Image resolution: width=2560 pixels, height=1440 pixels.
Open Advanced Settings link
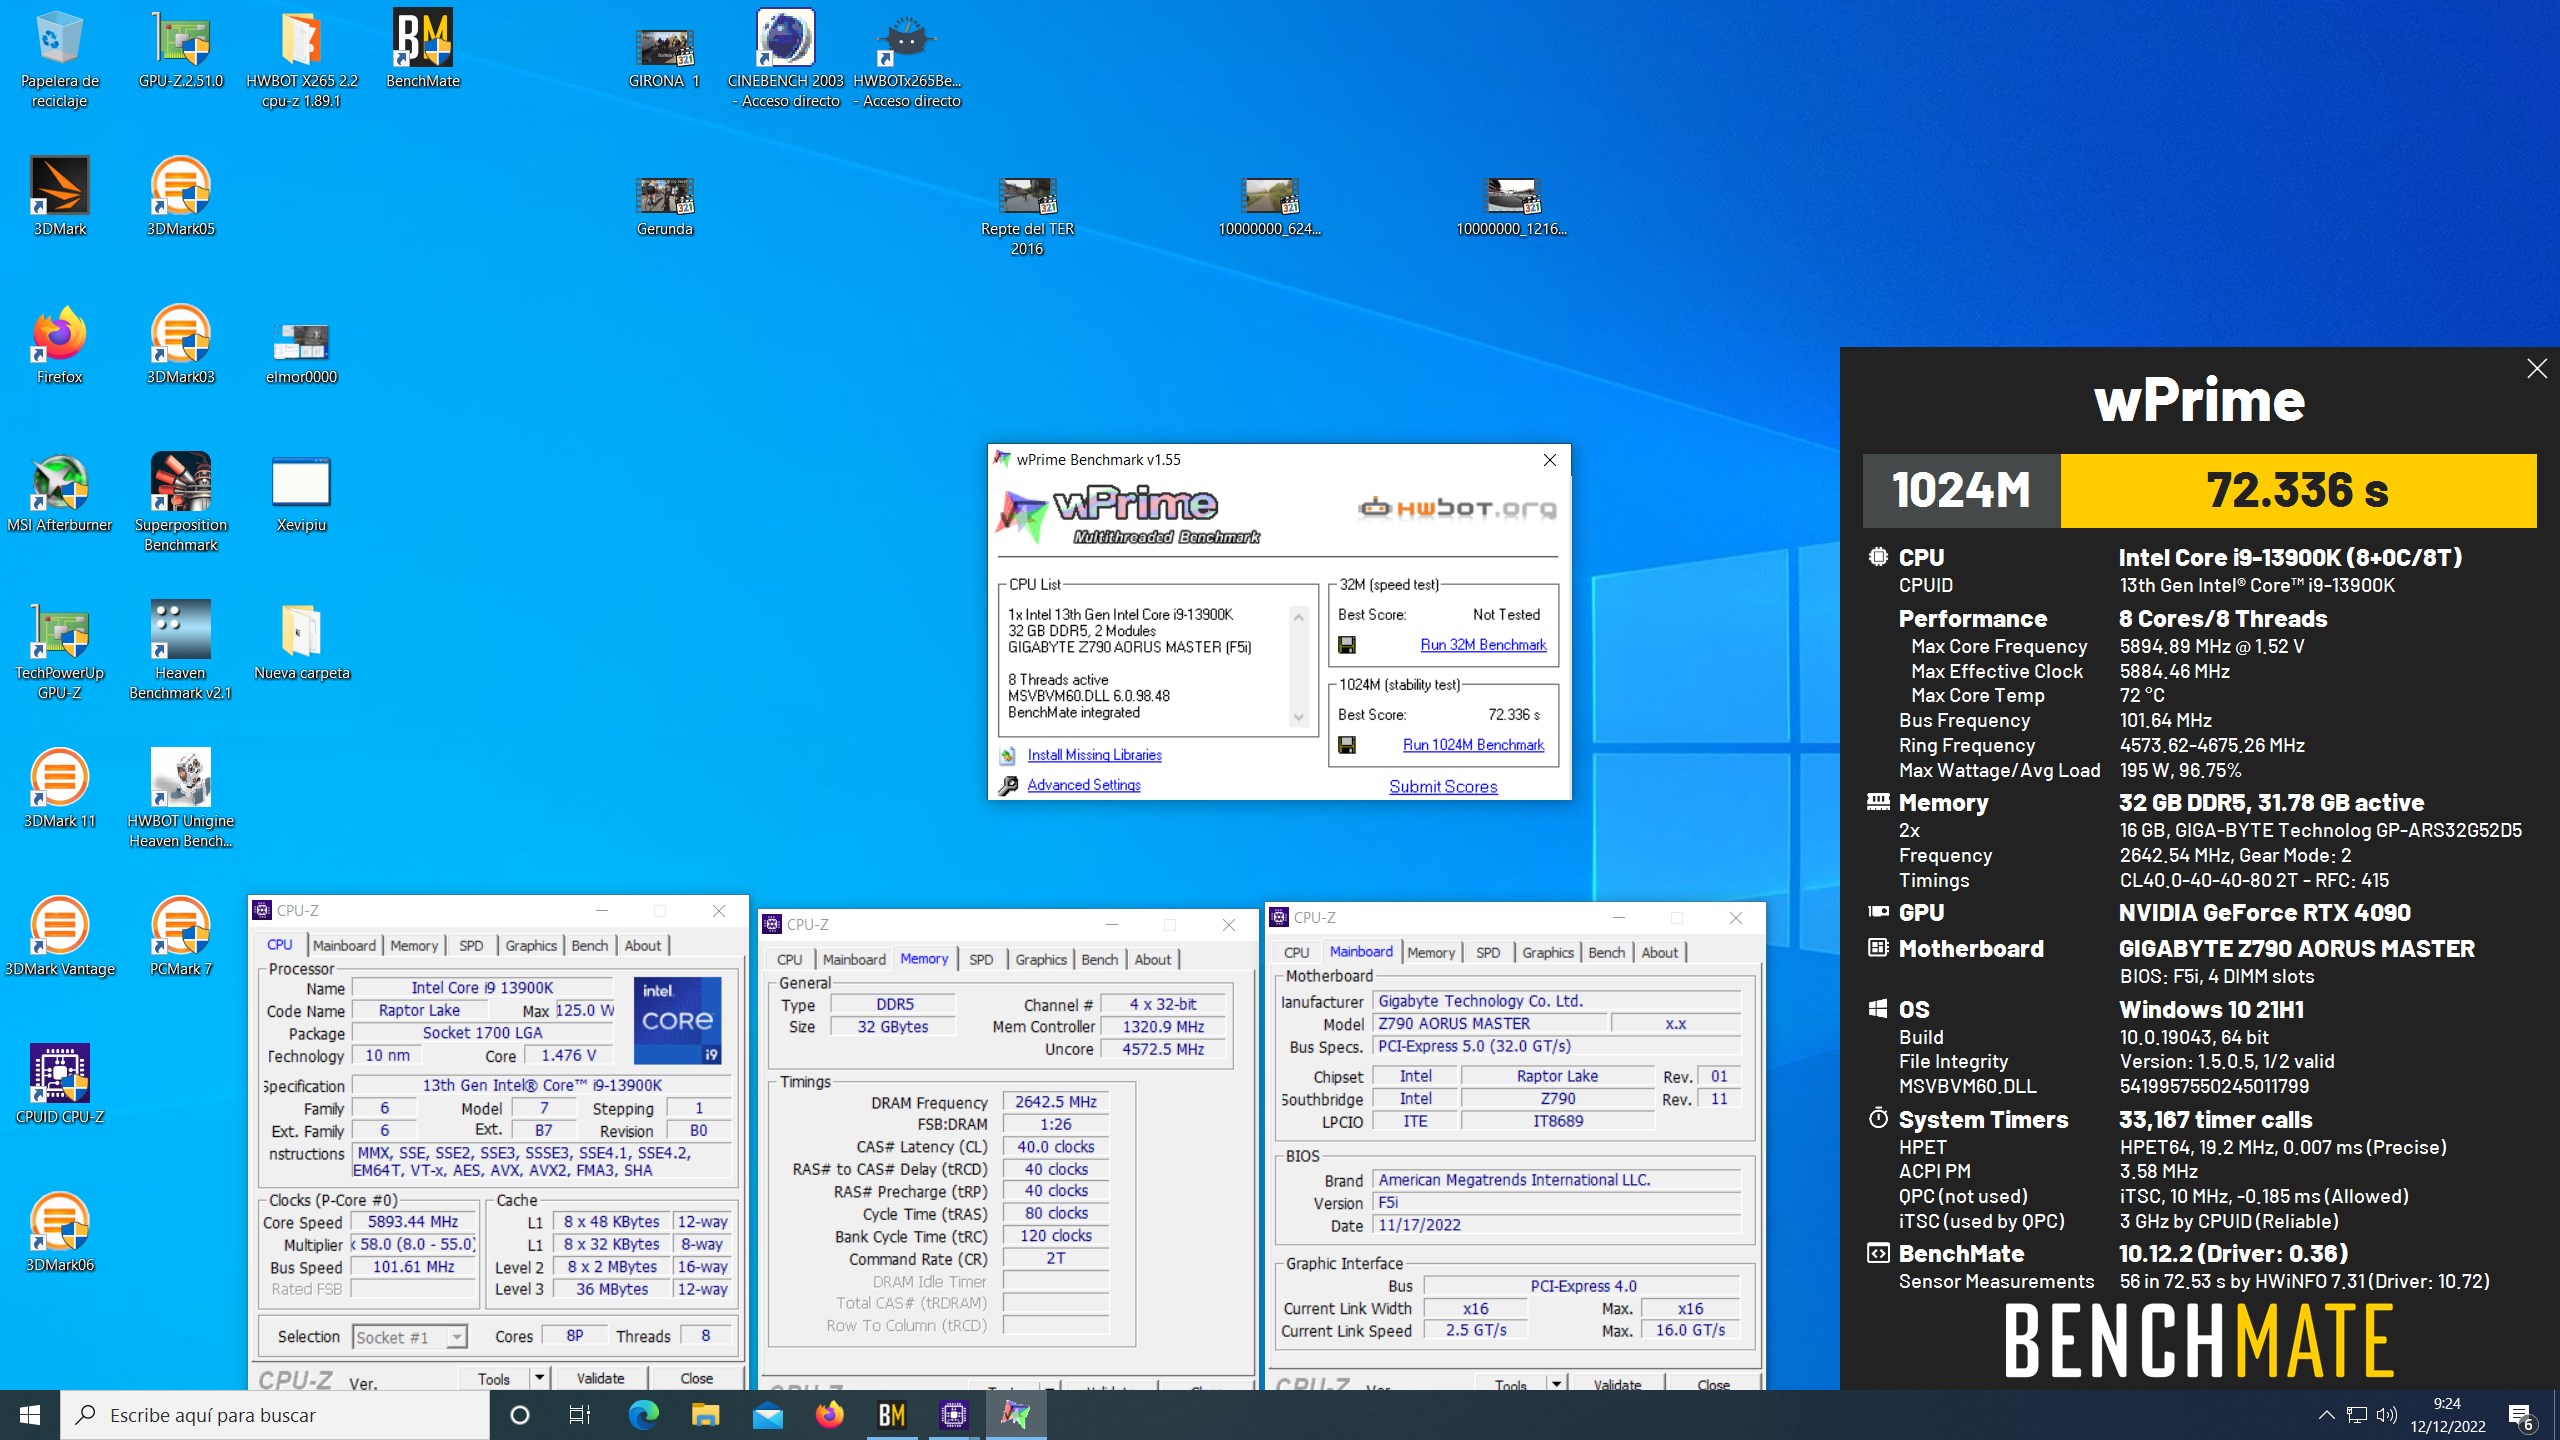pyautogui.click(x=1084, y=785)
